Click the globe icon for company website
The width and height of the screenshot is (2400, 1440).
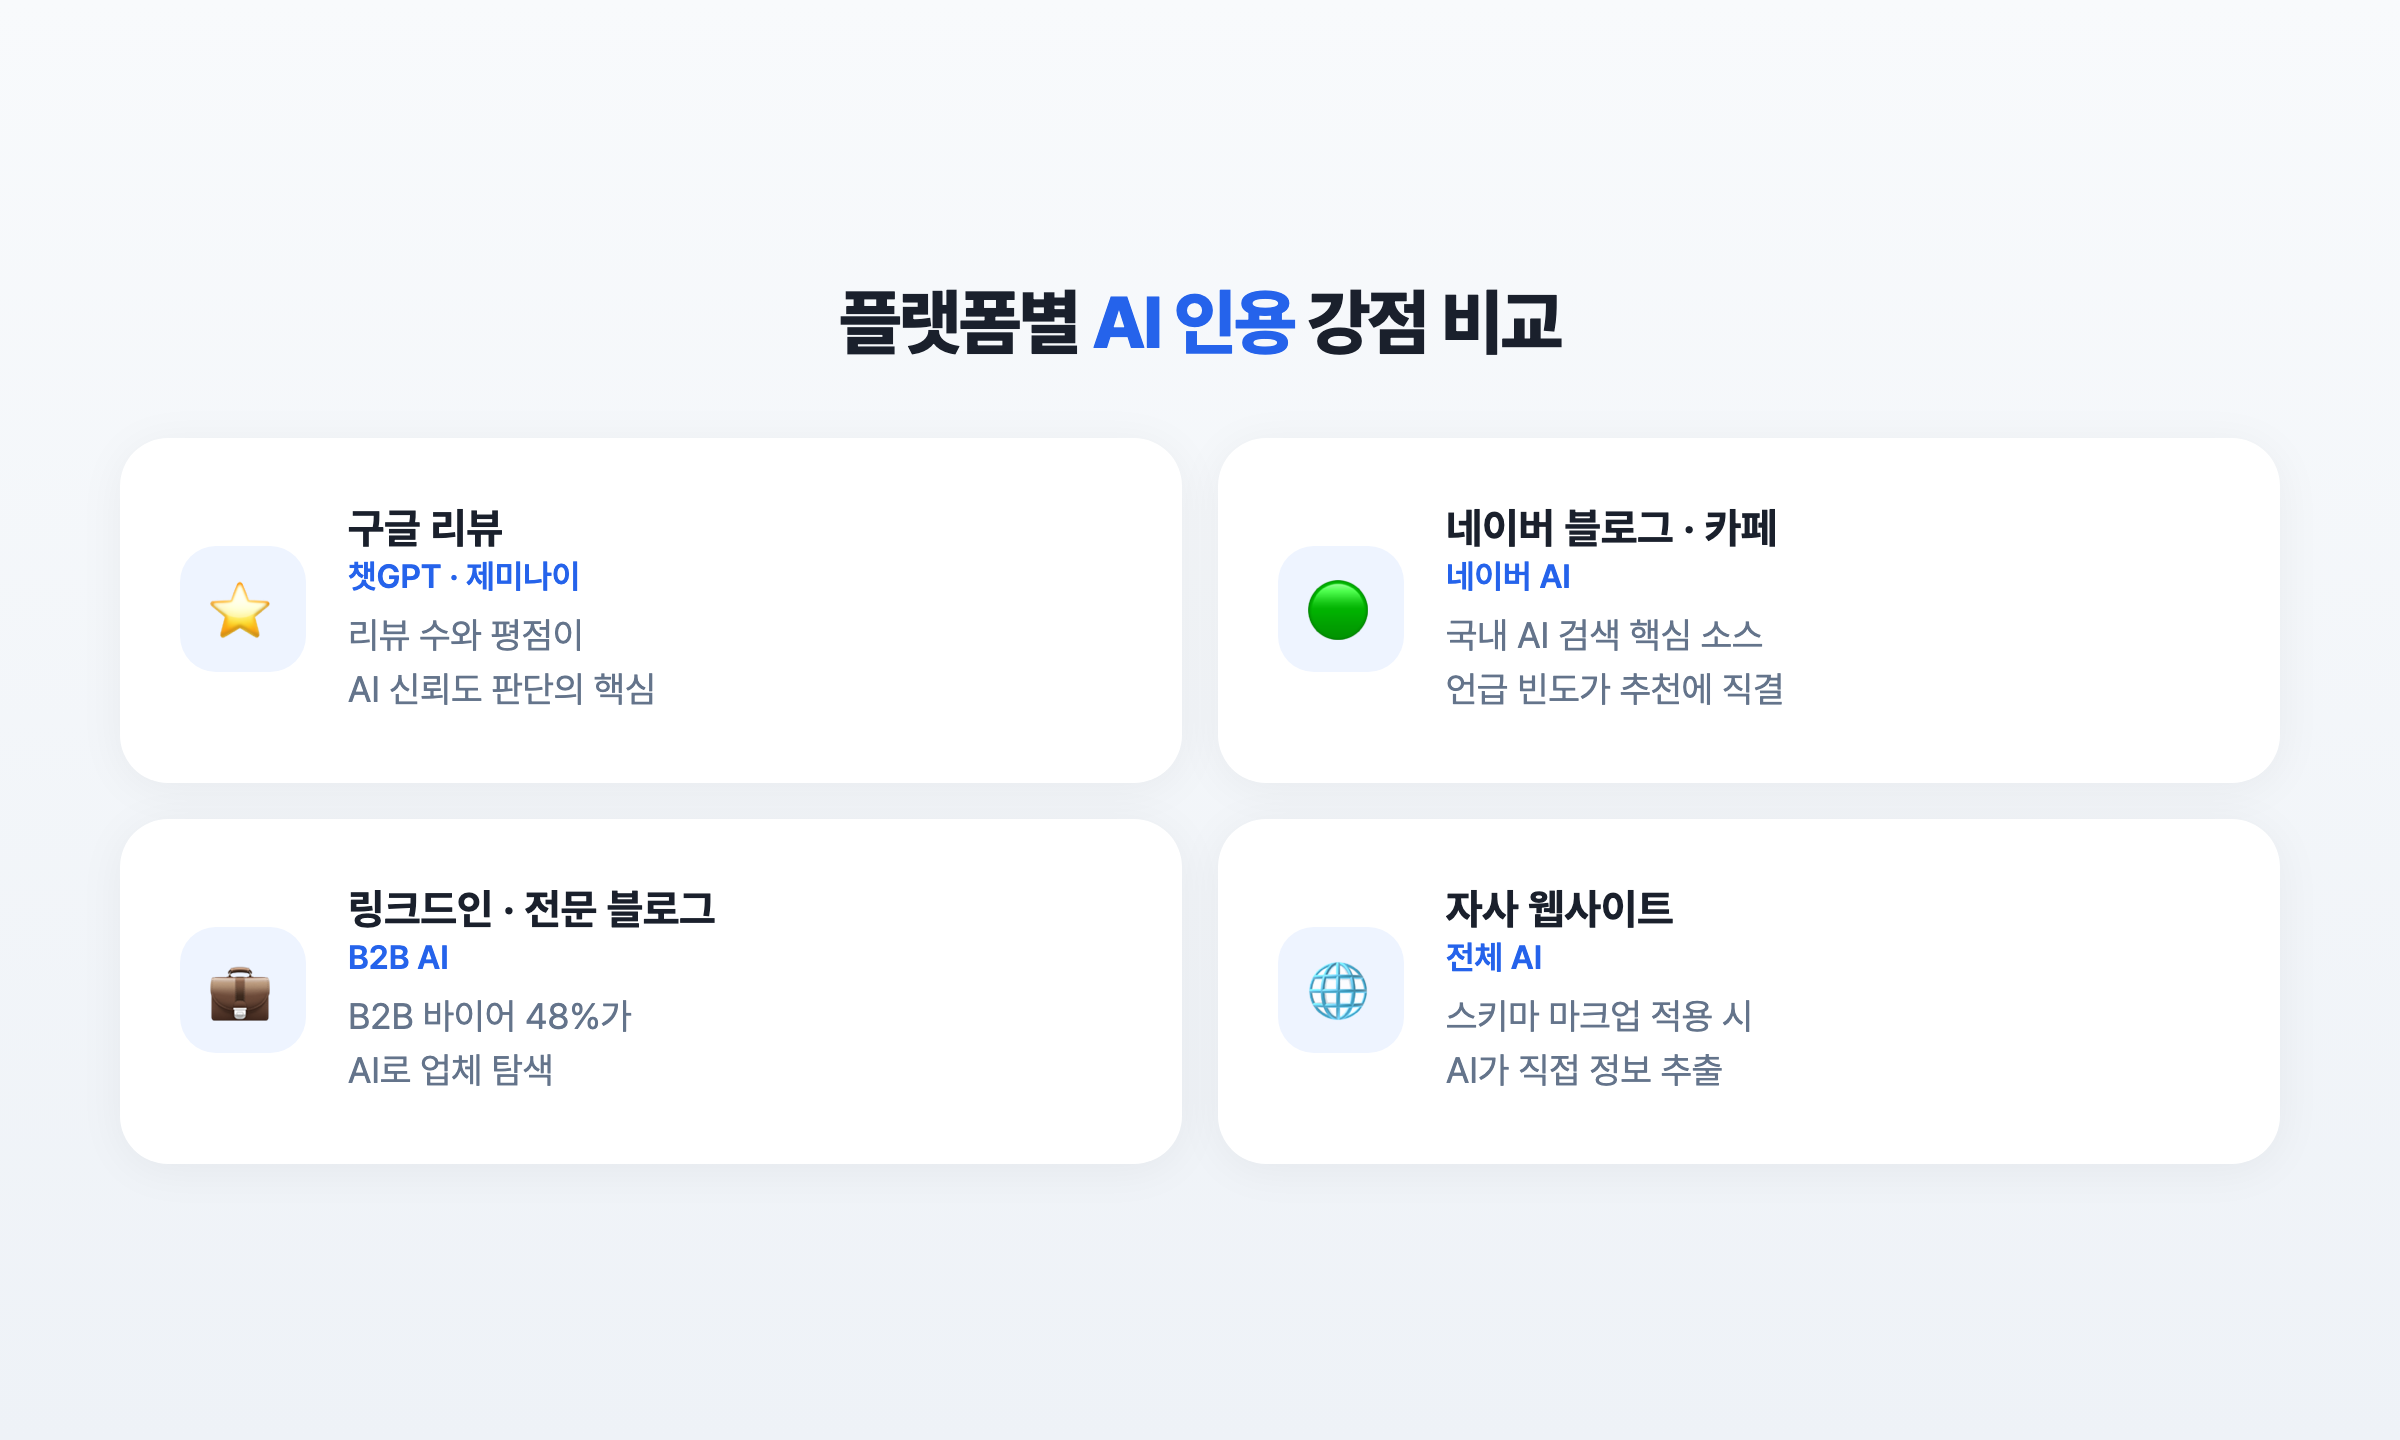pyautogui.click(x=1338, y=991)
